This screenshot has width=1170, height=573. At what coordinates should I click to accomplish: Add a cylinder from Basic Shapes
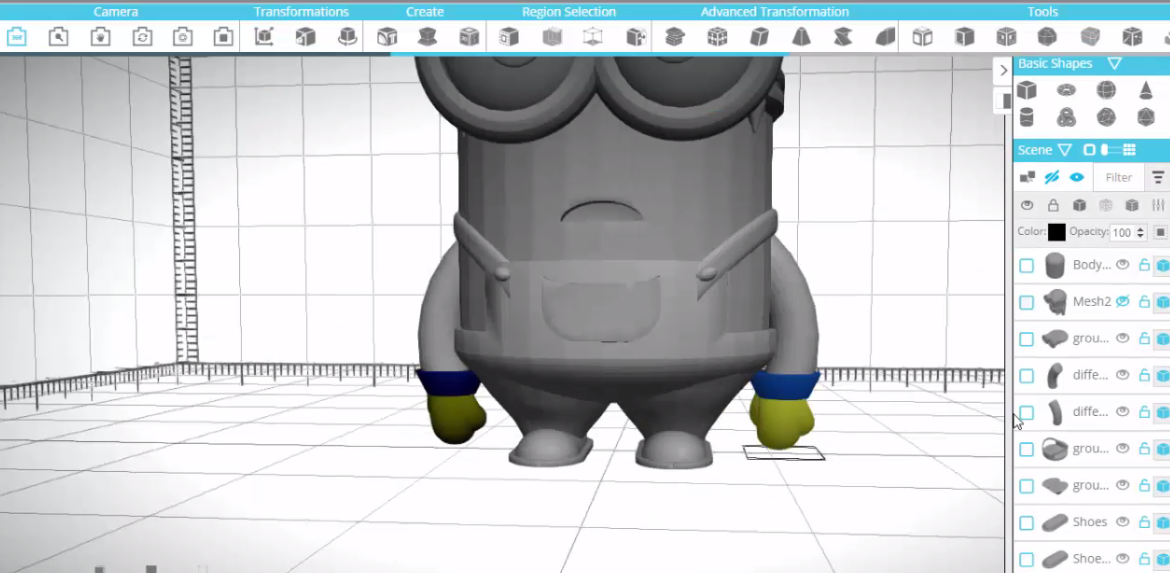tap(1027, 117)
